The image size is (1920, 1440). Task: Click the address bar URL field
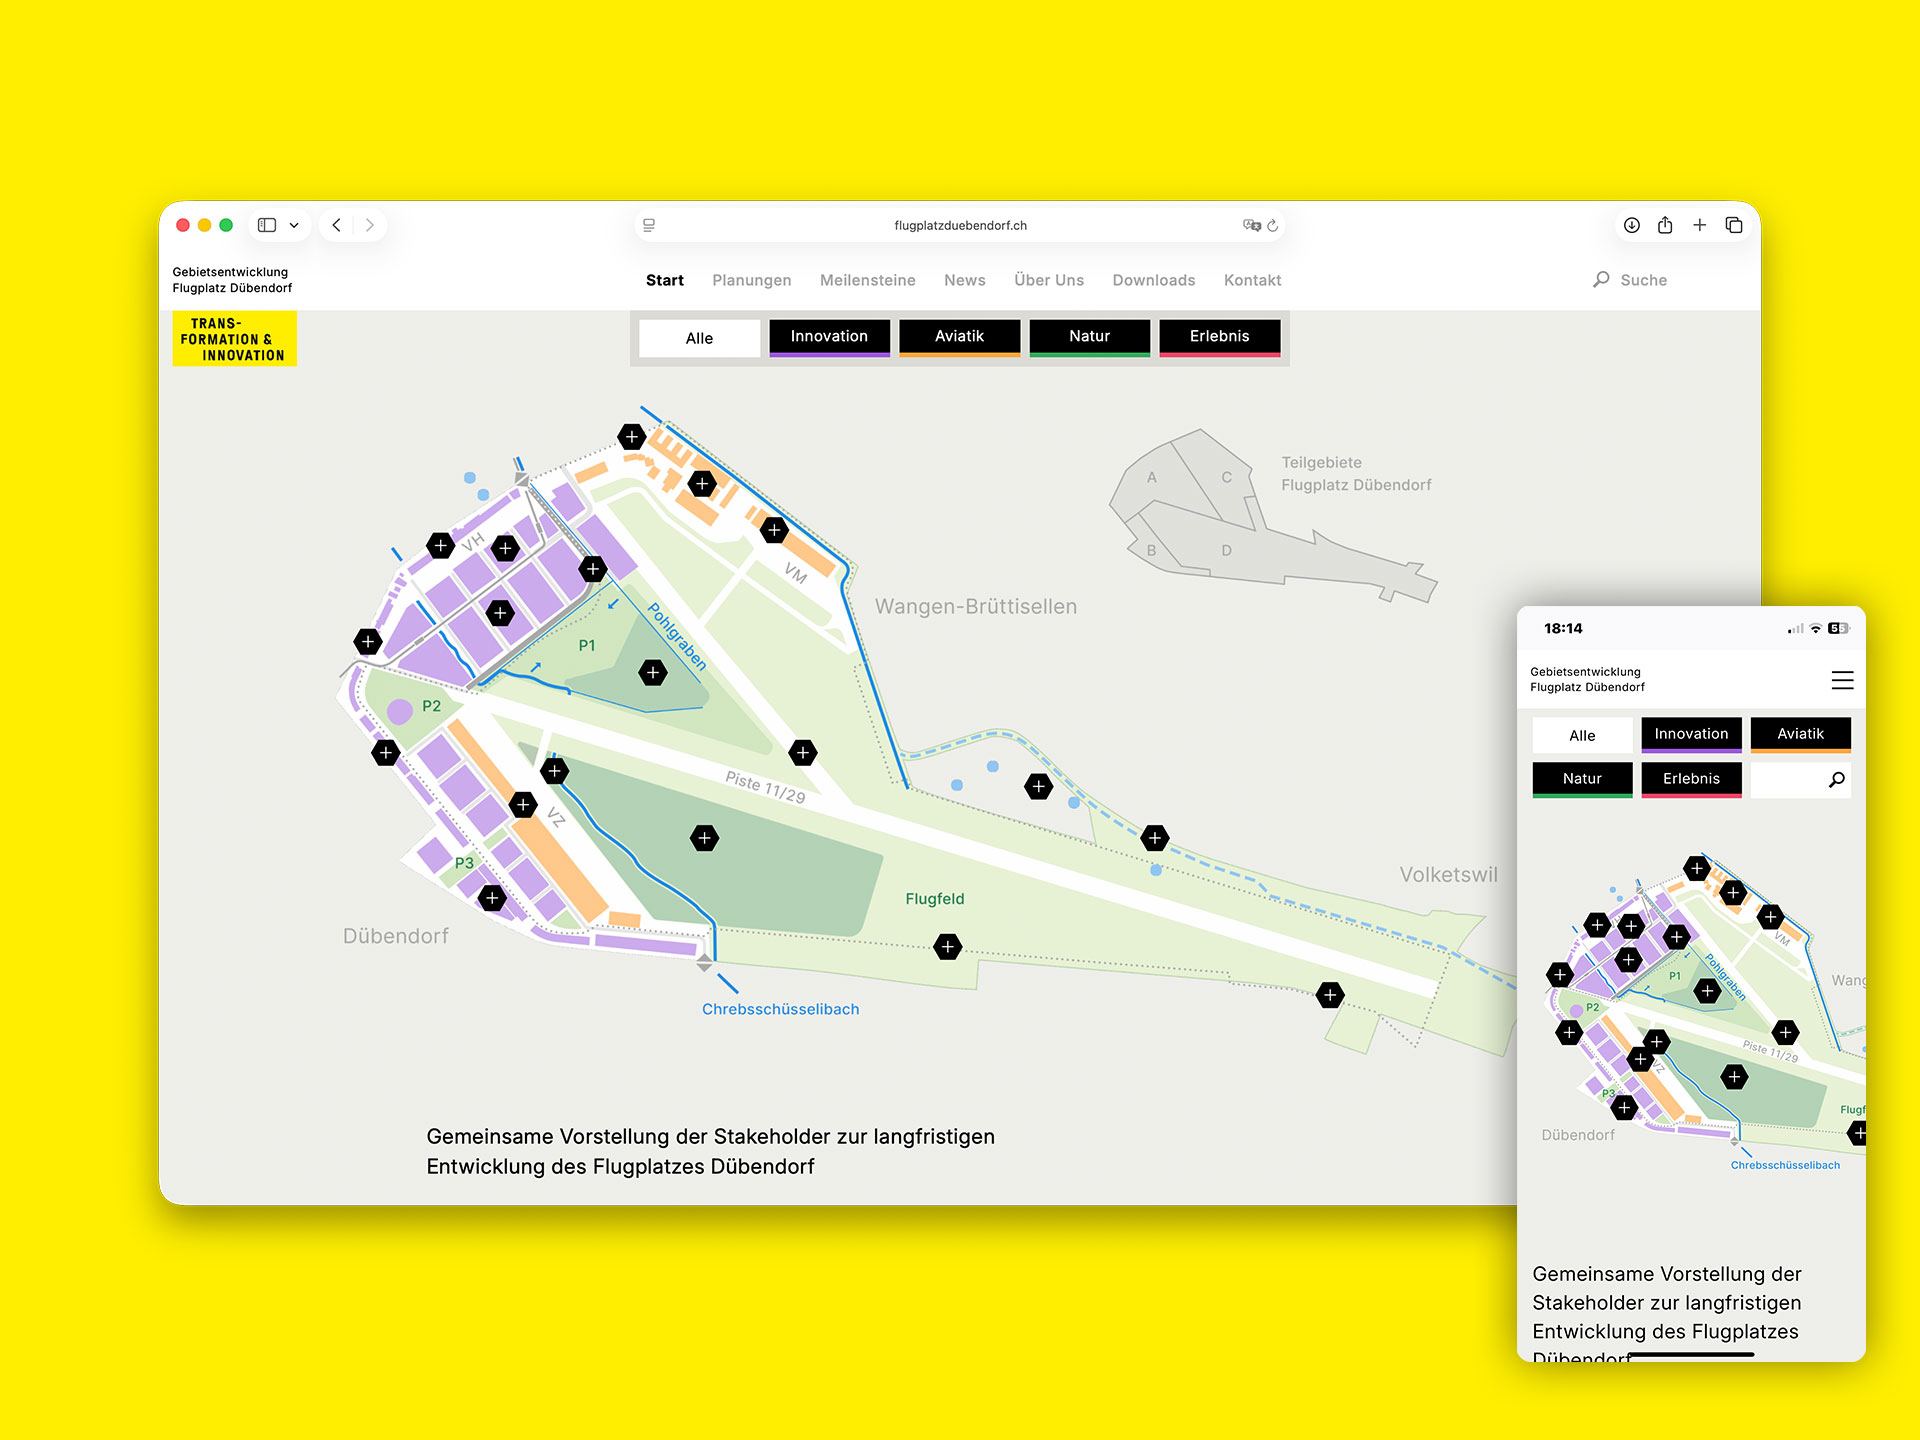[960, 225]
